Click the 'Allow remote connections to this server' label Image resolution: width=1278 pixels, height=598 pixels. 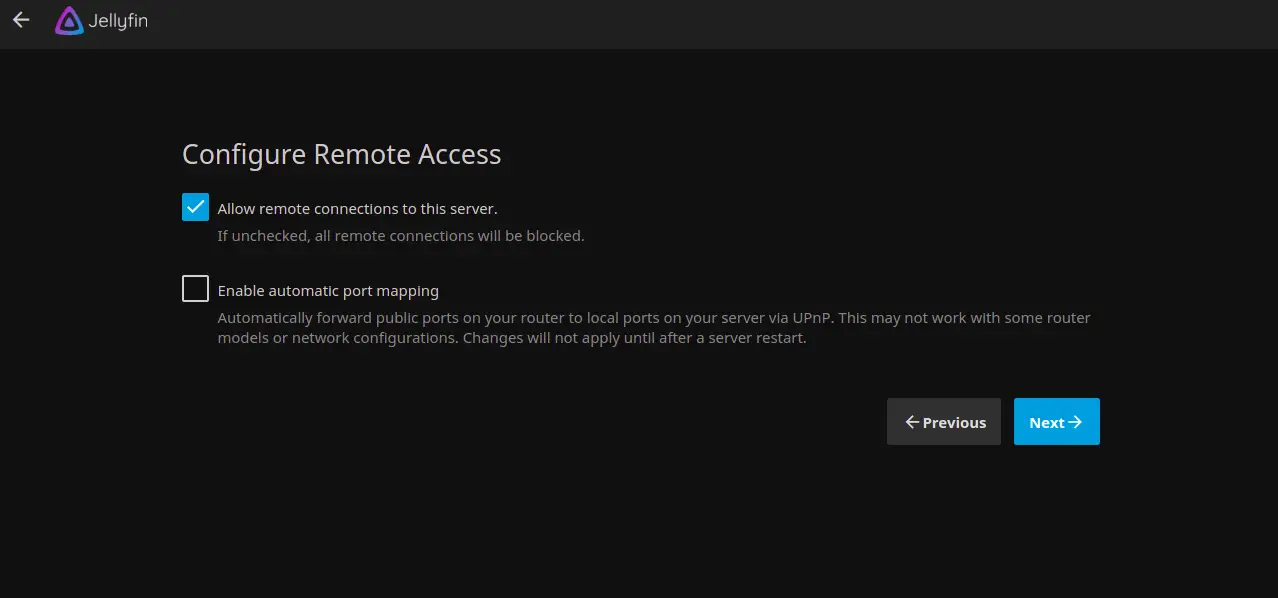coord(357,209)
